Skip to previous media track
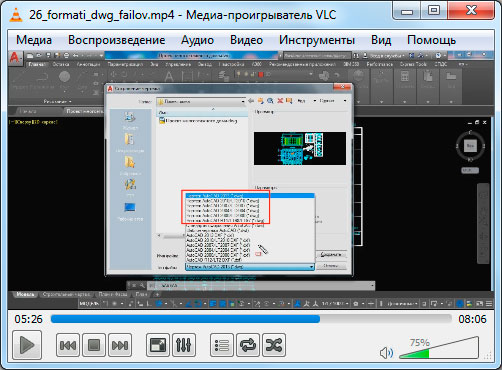This screenshot has height=370, width=502. pos(68,345)
